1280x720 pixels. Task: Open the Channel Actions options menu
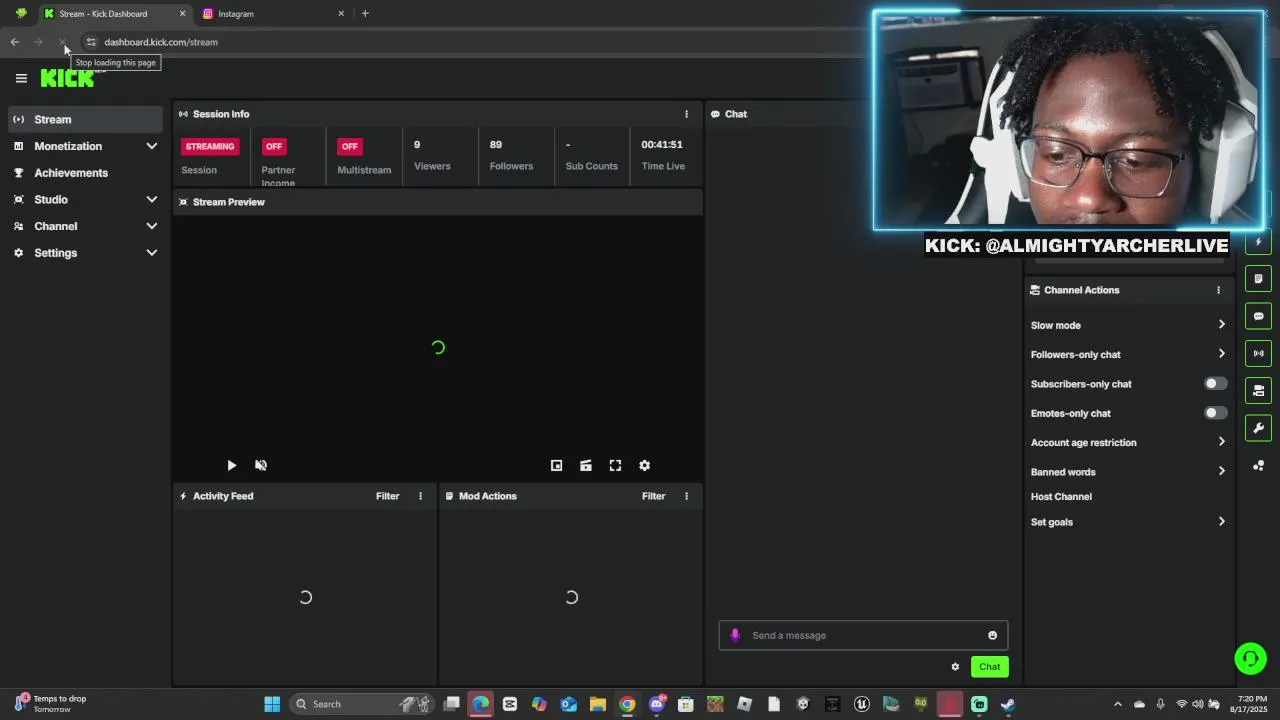tap(1218, 290)
